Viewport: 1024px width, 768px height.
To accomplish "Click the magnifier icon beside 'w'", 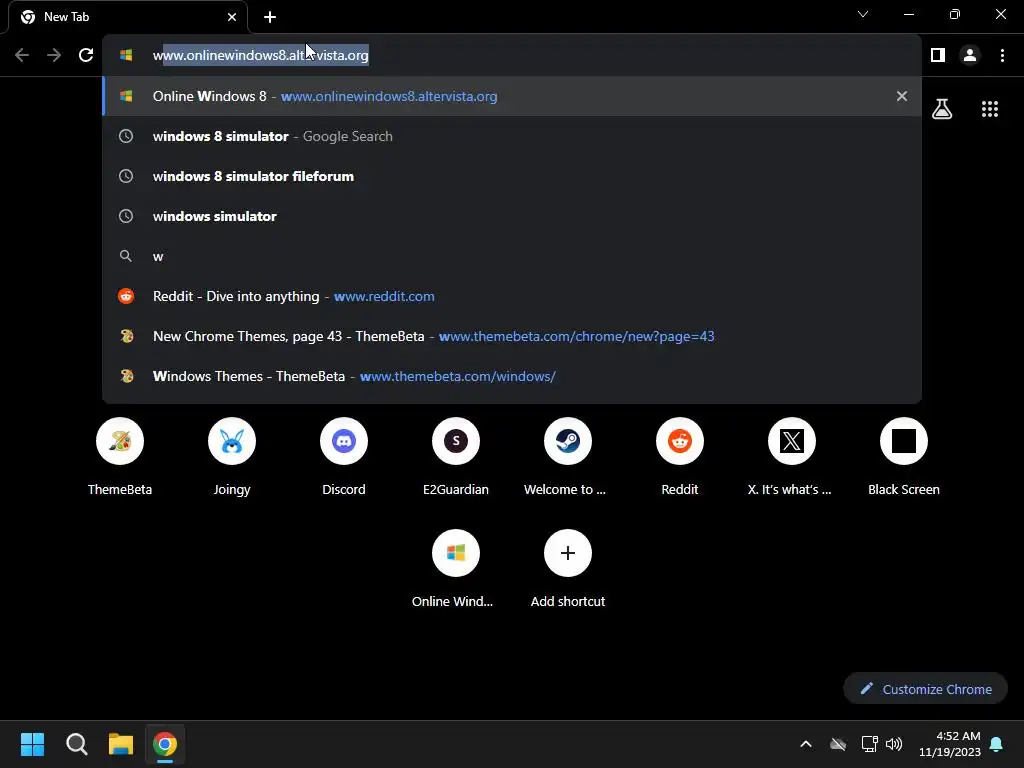I will 126,256.
